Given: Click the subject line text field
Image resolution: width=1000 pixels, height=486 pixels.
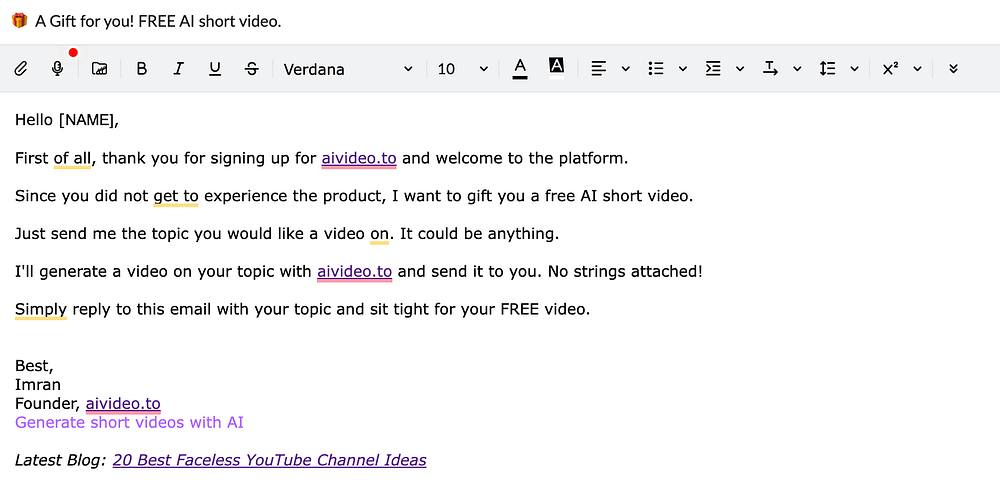Looking at the screenshot, I should (x=500, y=21).
